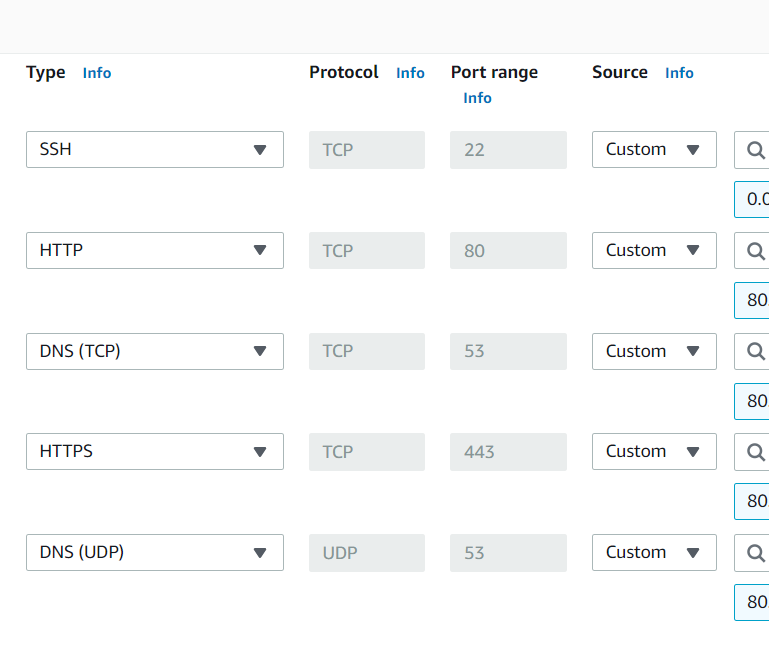Open Source Custom dropdown for HTTP rule
The height and width of the screenshot is (647, 769).
pos(654,250)
